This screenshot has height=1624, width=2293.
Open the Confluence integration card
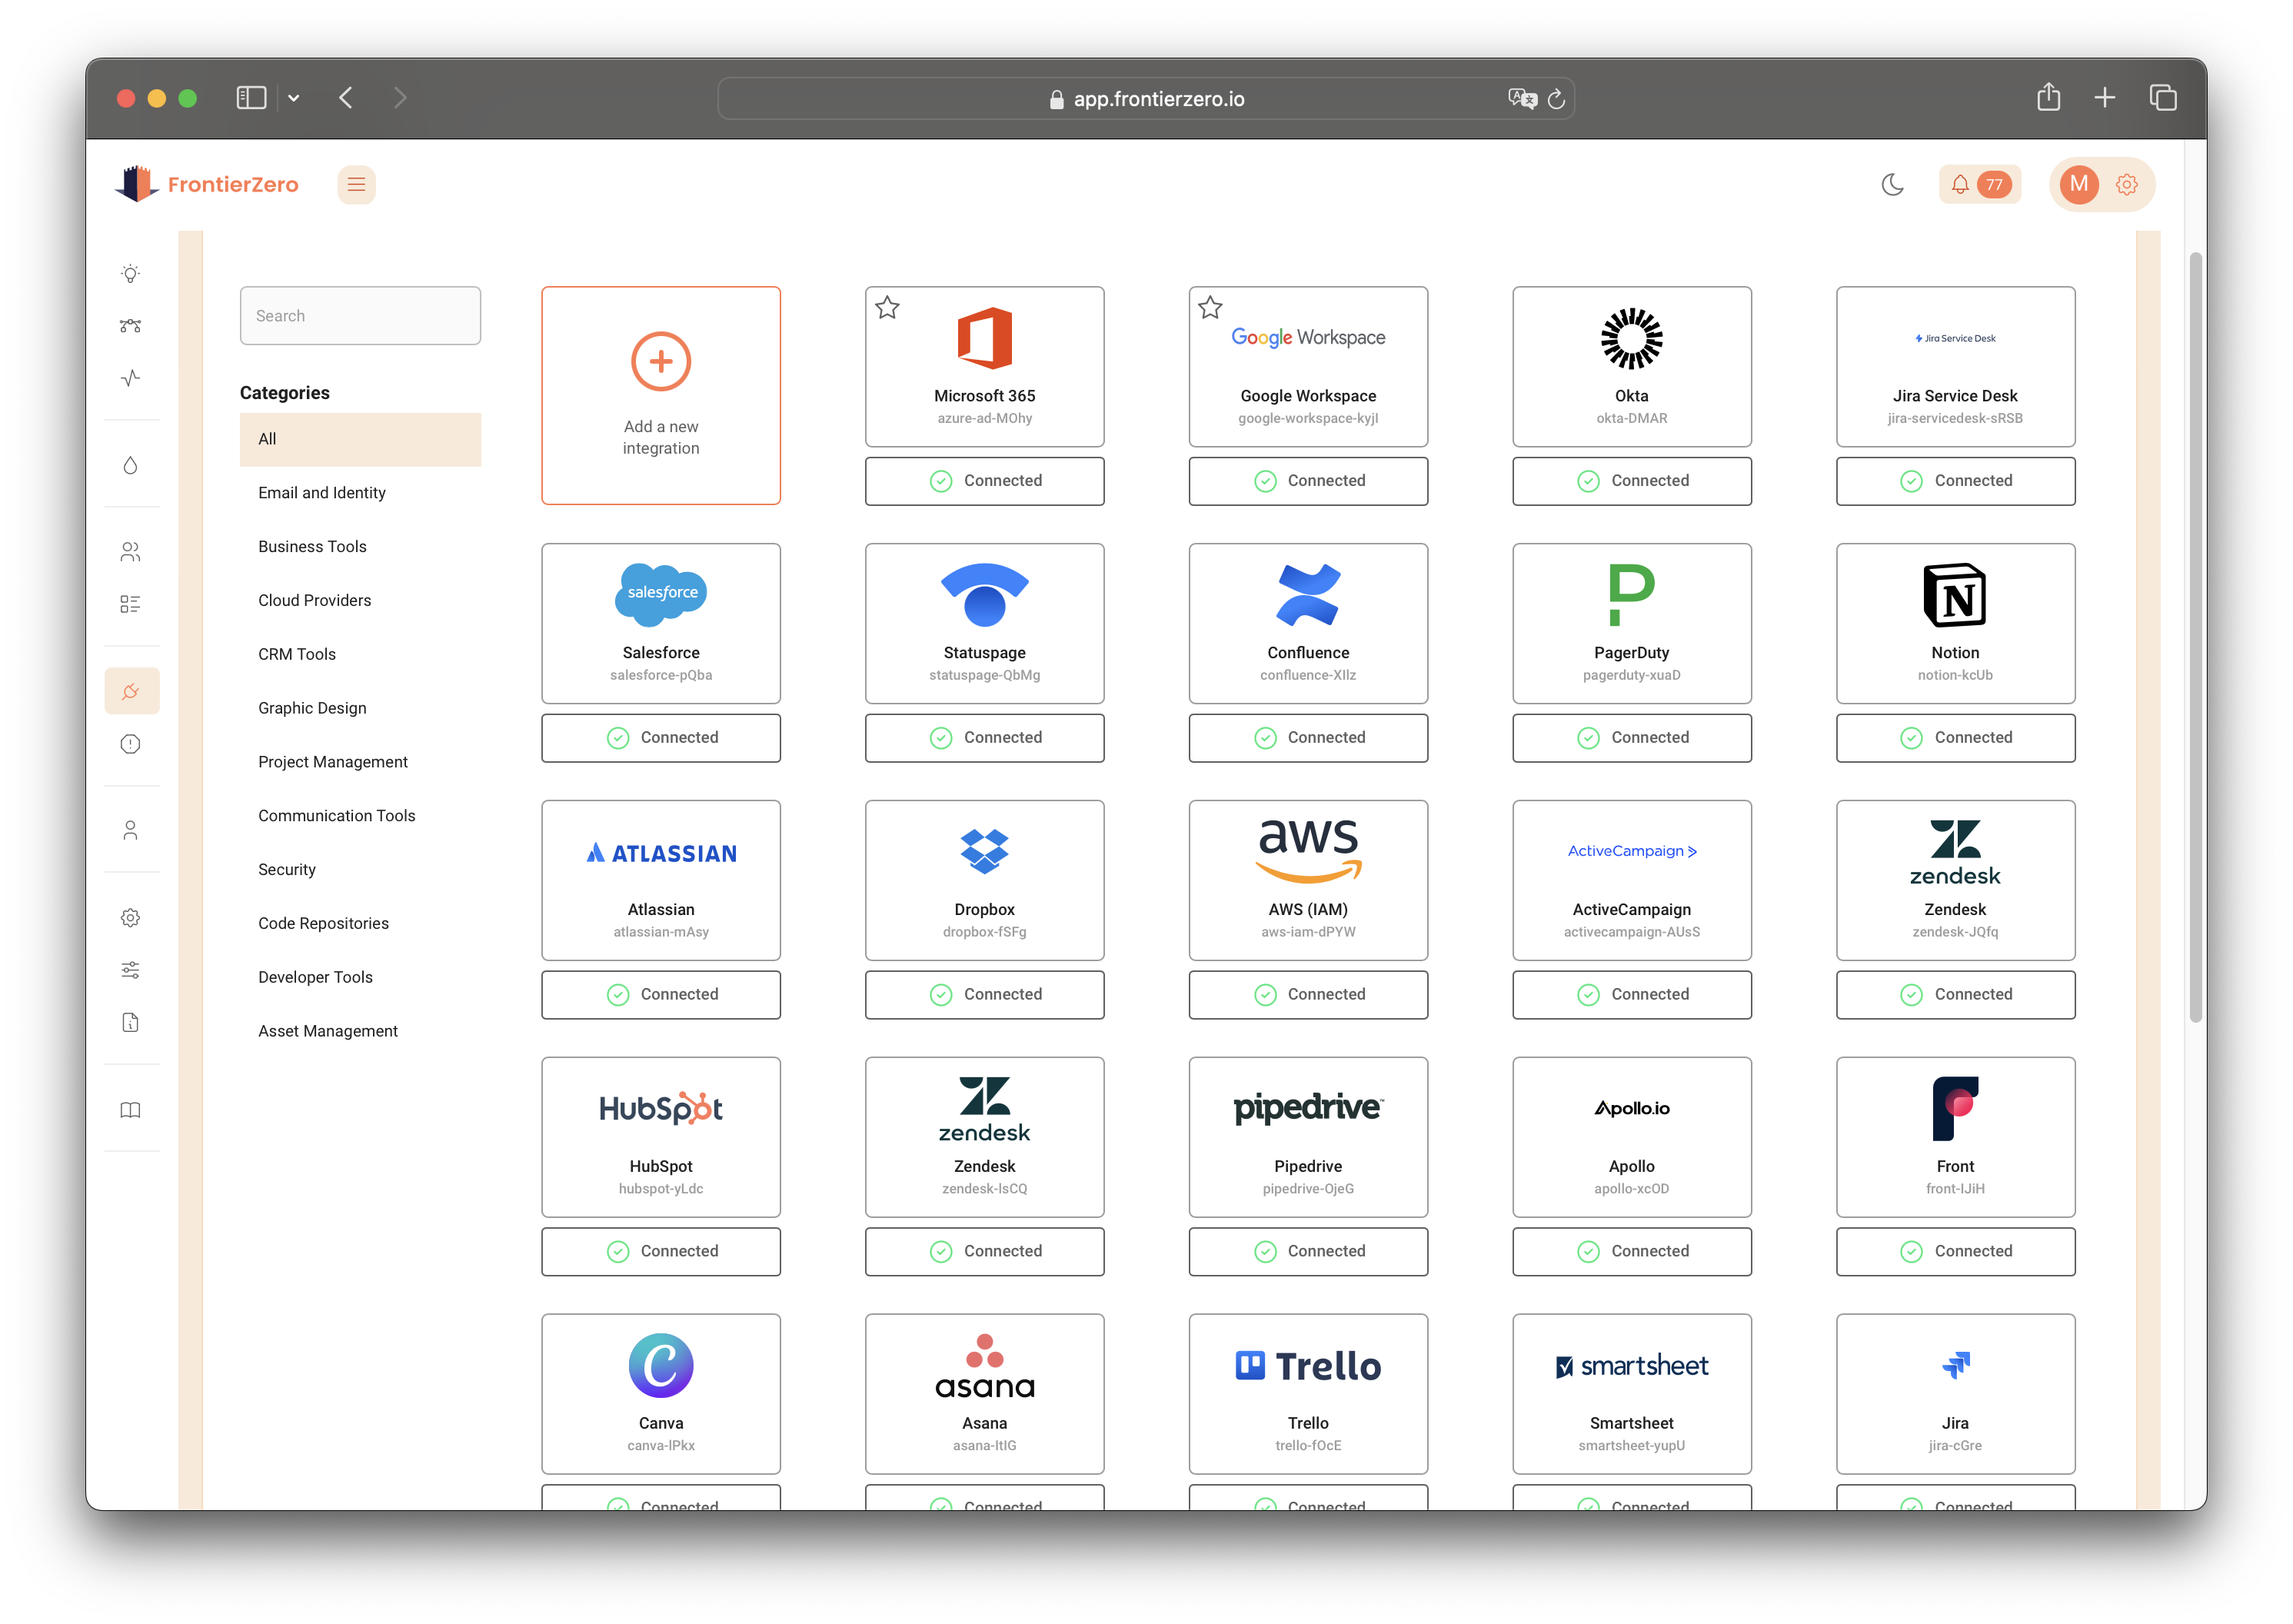point(1308,624)
